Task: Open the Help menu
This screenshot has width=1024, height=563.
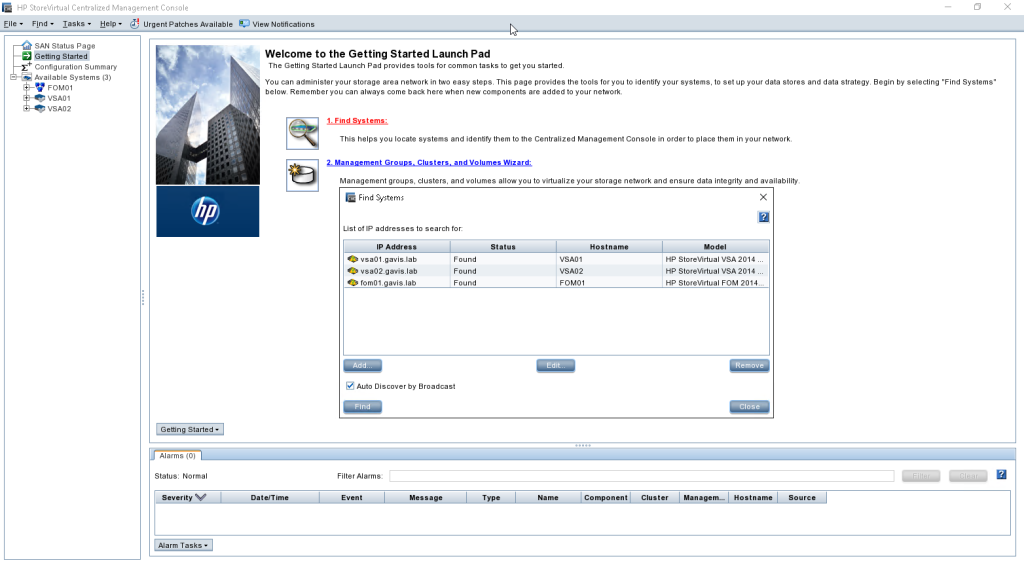Action: (x=110, y=24)
